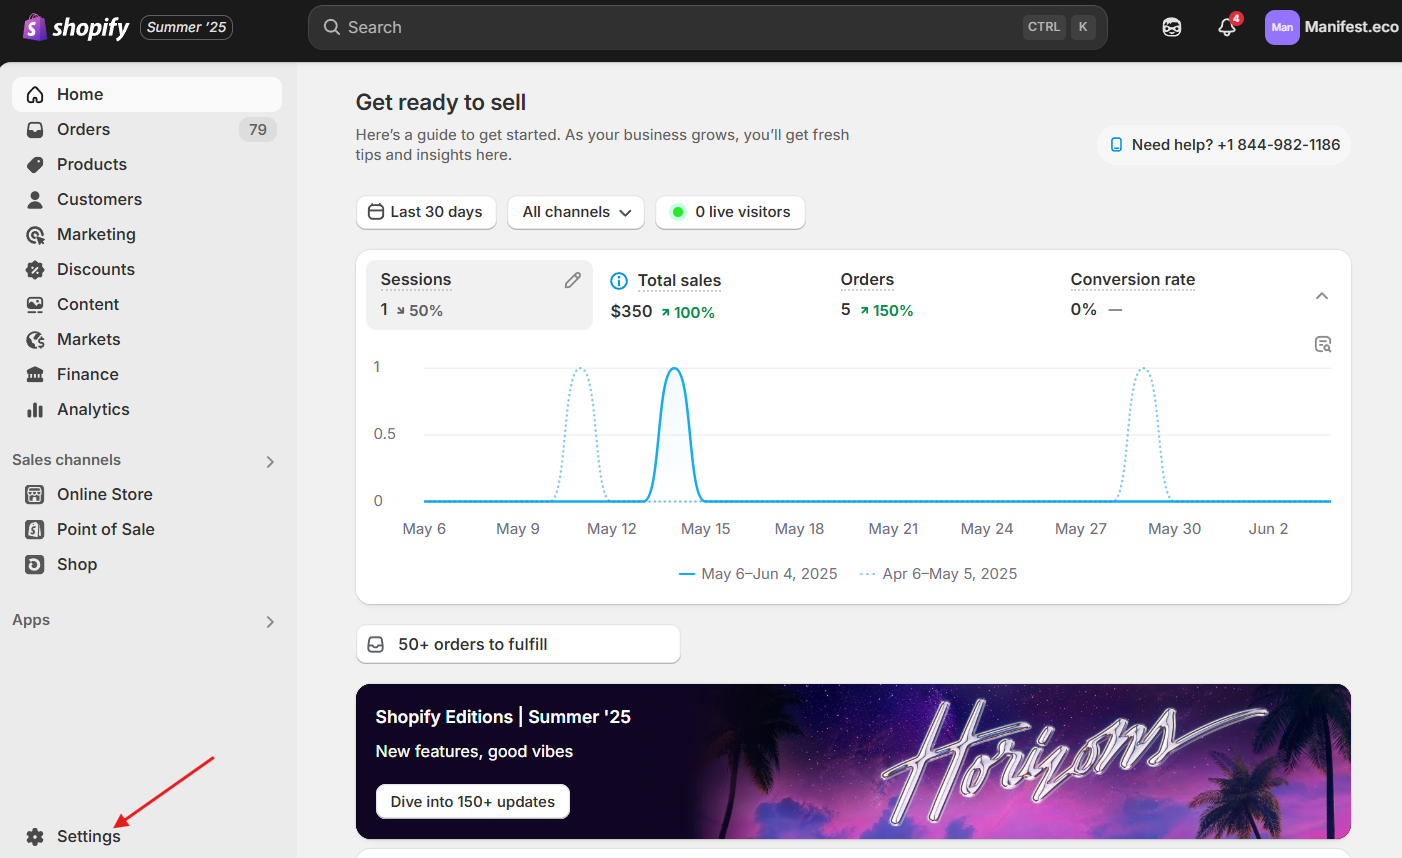This screenshot has width=1402, height=858.
Task: Expand the Apps section arrow
Action: click(270, 621)
